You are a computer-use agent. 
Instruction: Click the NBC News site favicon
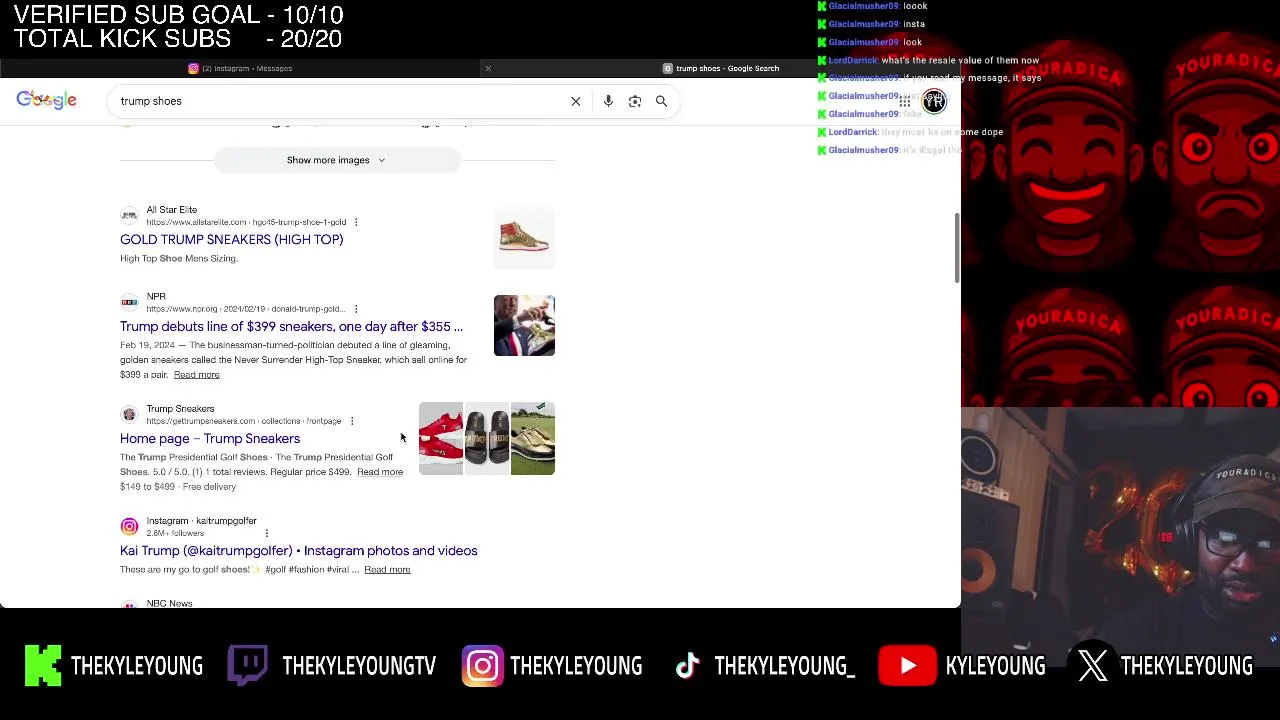[x=129, y=604]
